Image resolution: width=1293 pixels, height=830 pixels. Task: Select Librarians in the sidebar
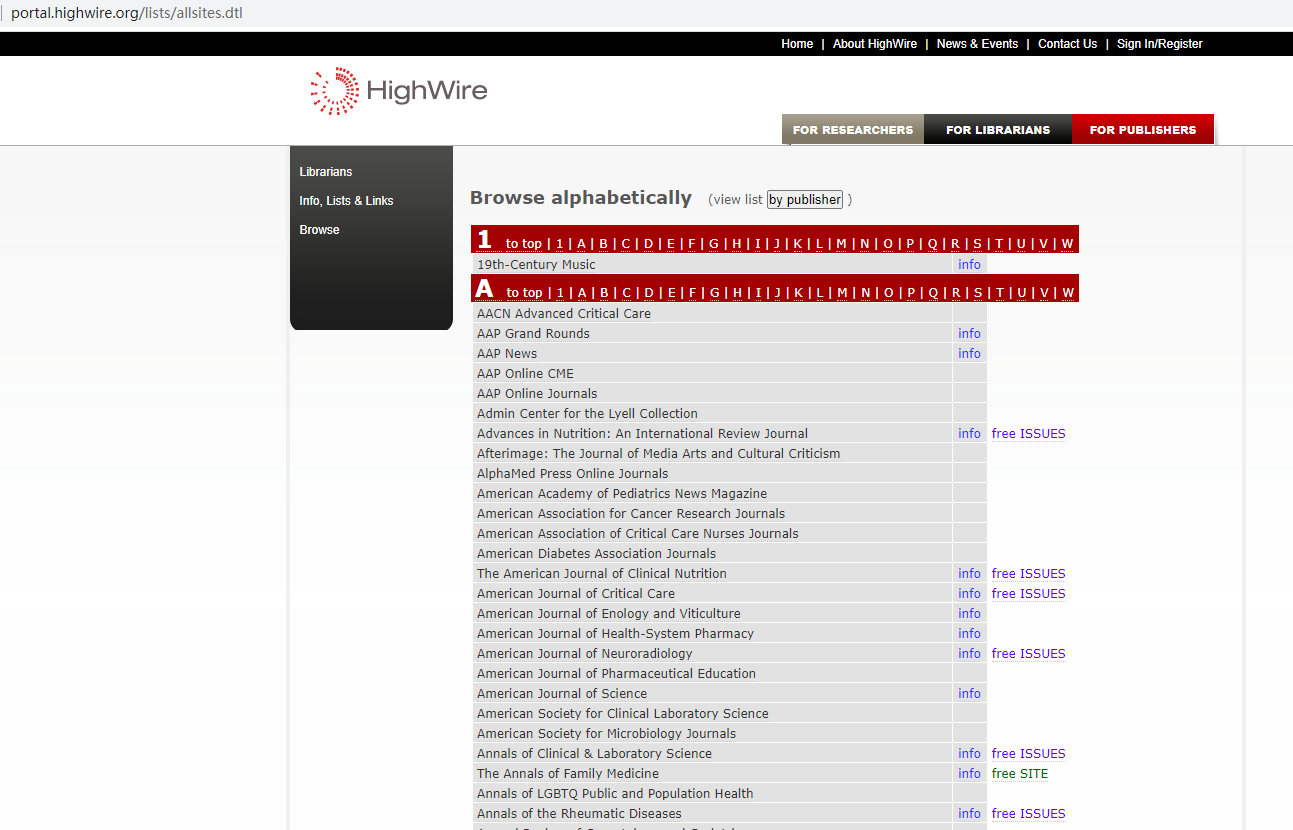(x=325, y=172)
